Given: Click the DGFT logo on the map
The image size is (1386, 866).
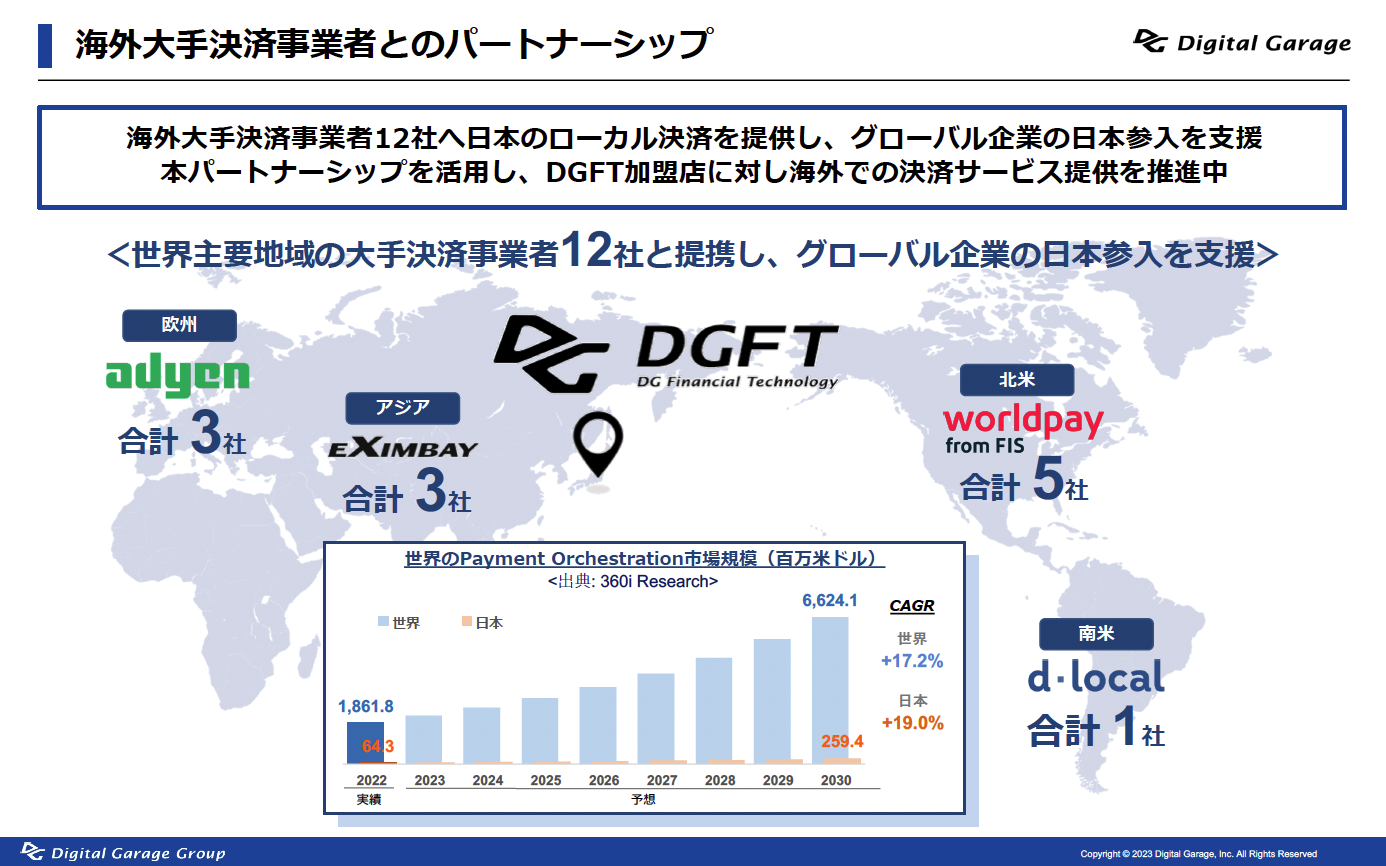Looking at the screenshot, I should tap(665, 355).
